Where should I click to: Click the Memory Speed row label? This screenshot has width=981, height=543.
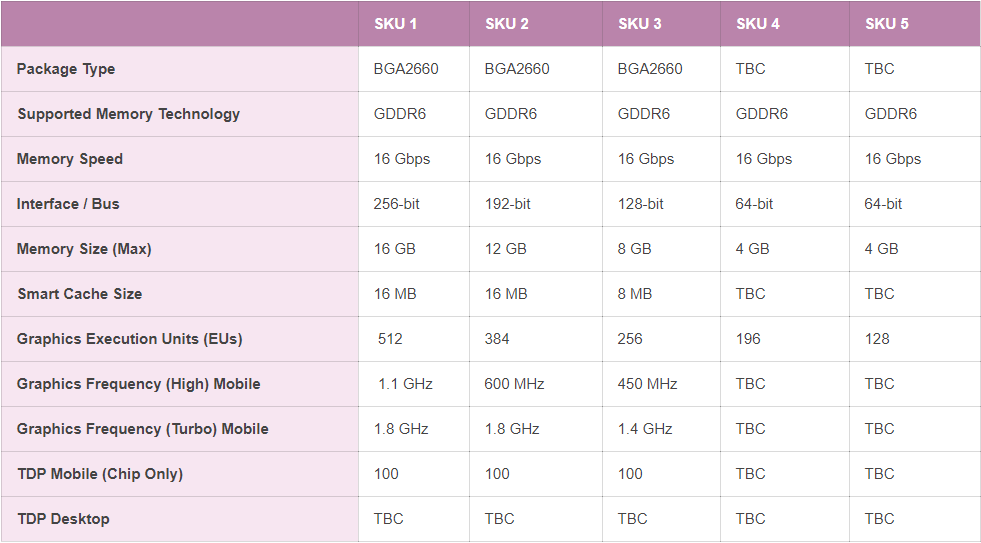click(x=70, y=159)
